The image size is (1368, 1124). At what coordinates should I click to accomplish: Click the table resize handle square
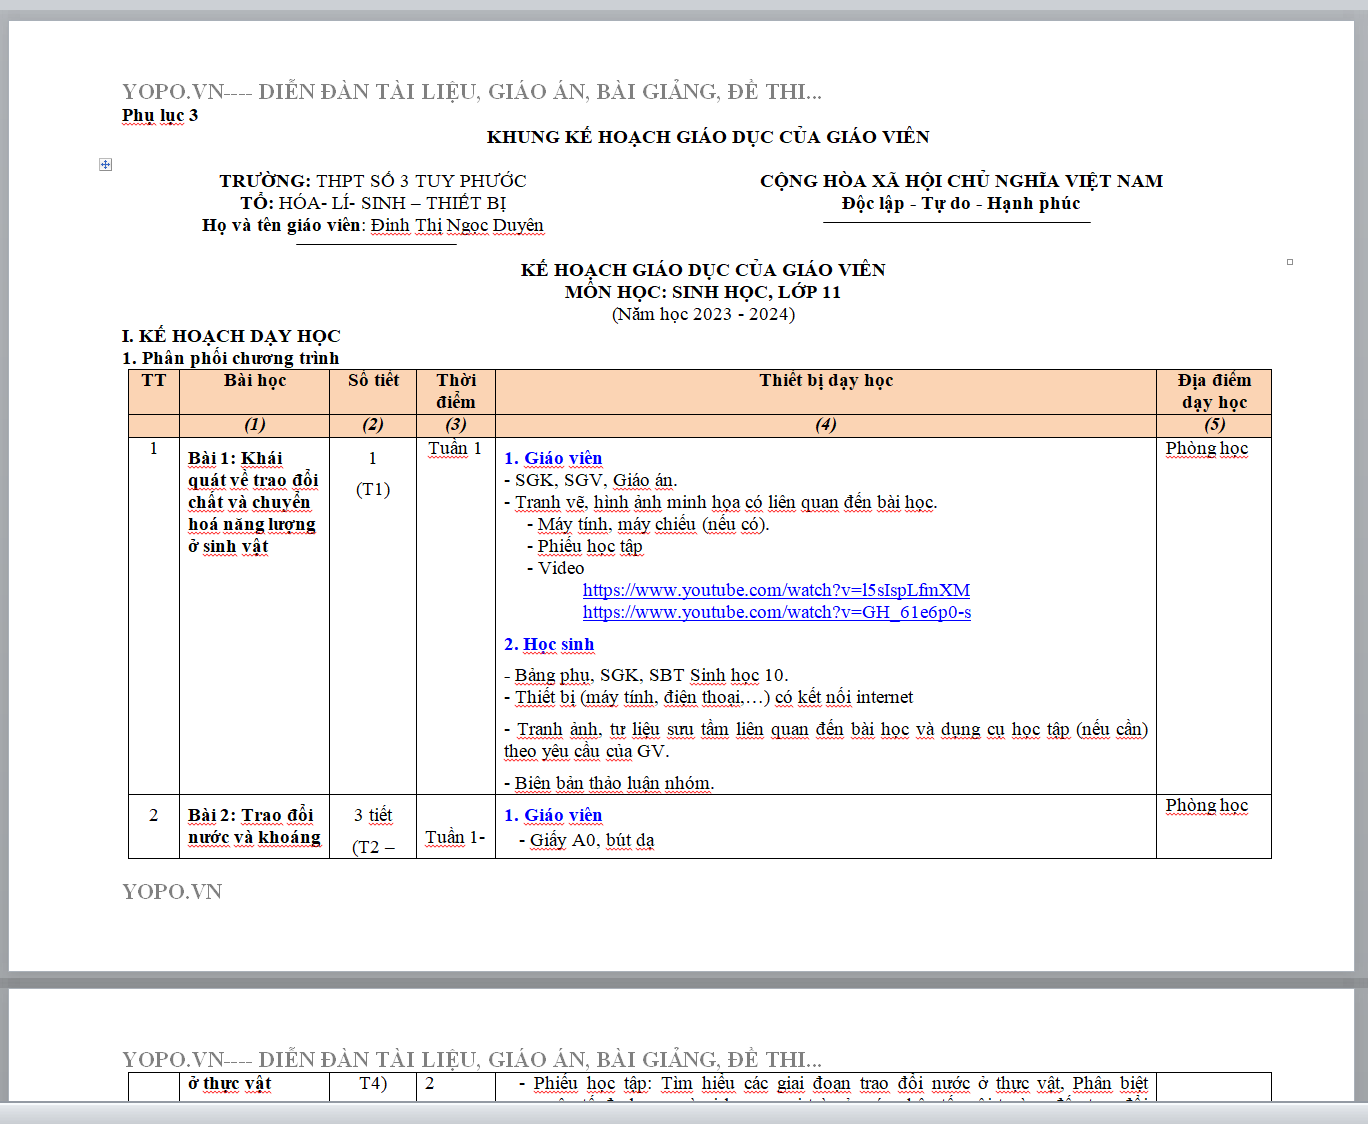(1290, 262)
